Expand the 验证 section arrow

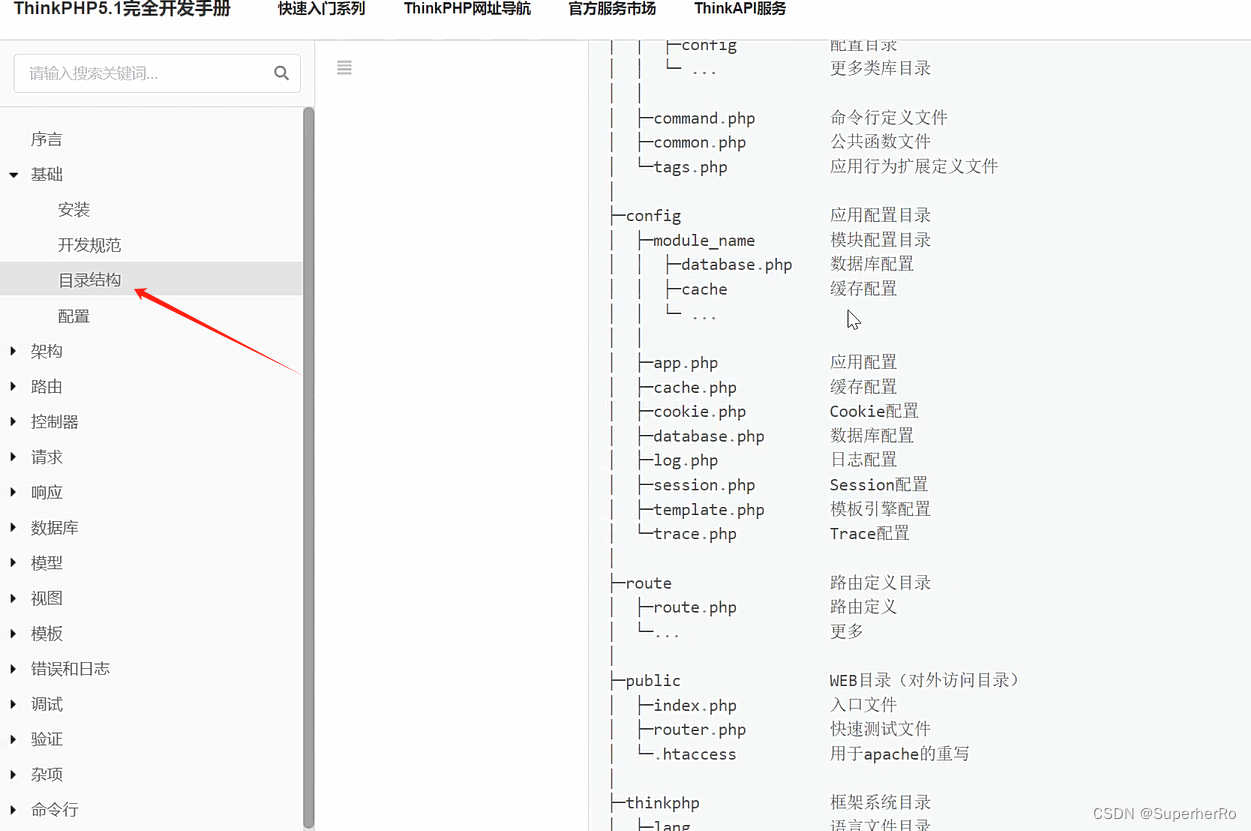[x=13, y=739]
